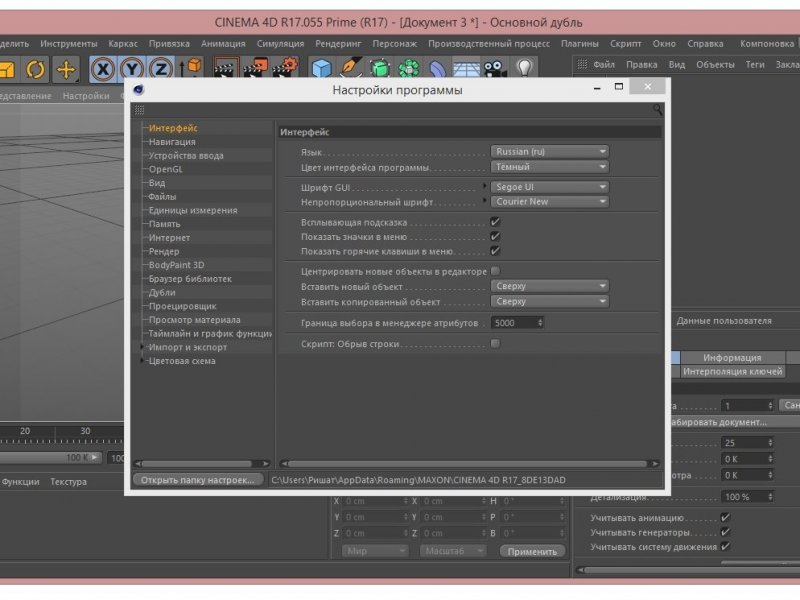Open the Мир coordinate dropdown
Image resolution: width=800 pixels, height=600 pixels.
[x=375, y=551]
